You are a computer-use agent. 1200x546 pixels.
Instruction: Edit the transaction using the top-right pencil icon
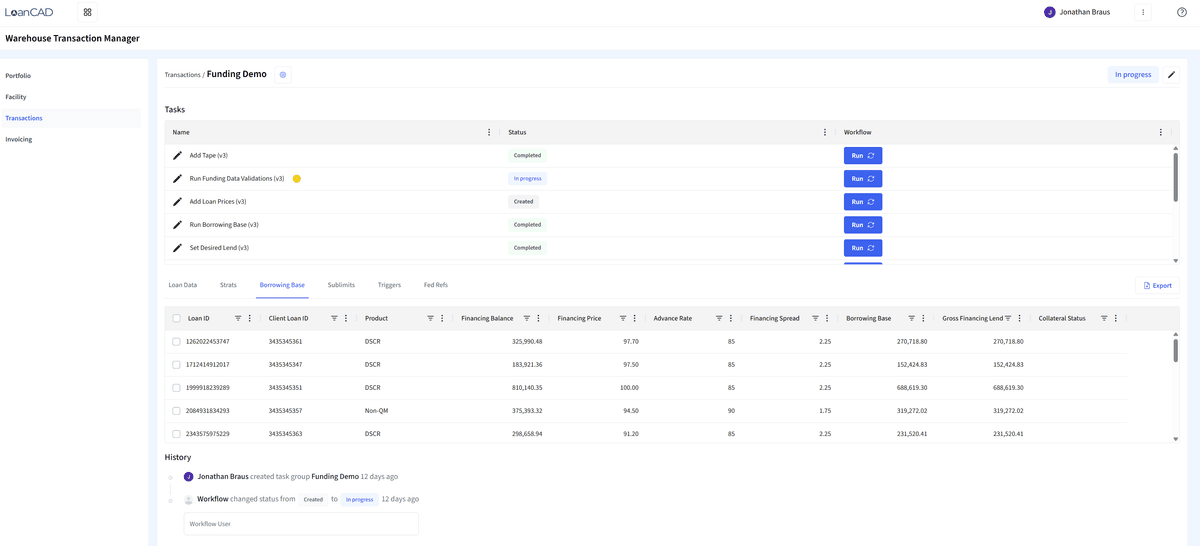1171,74
